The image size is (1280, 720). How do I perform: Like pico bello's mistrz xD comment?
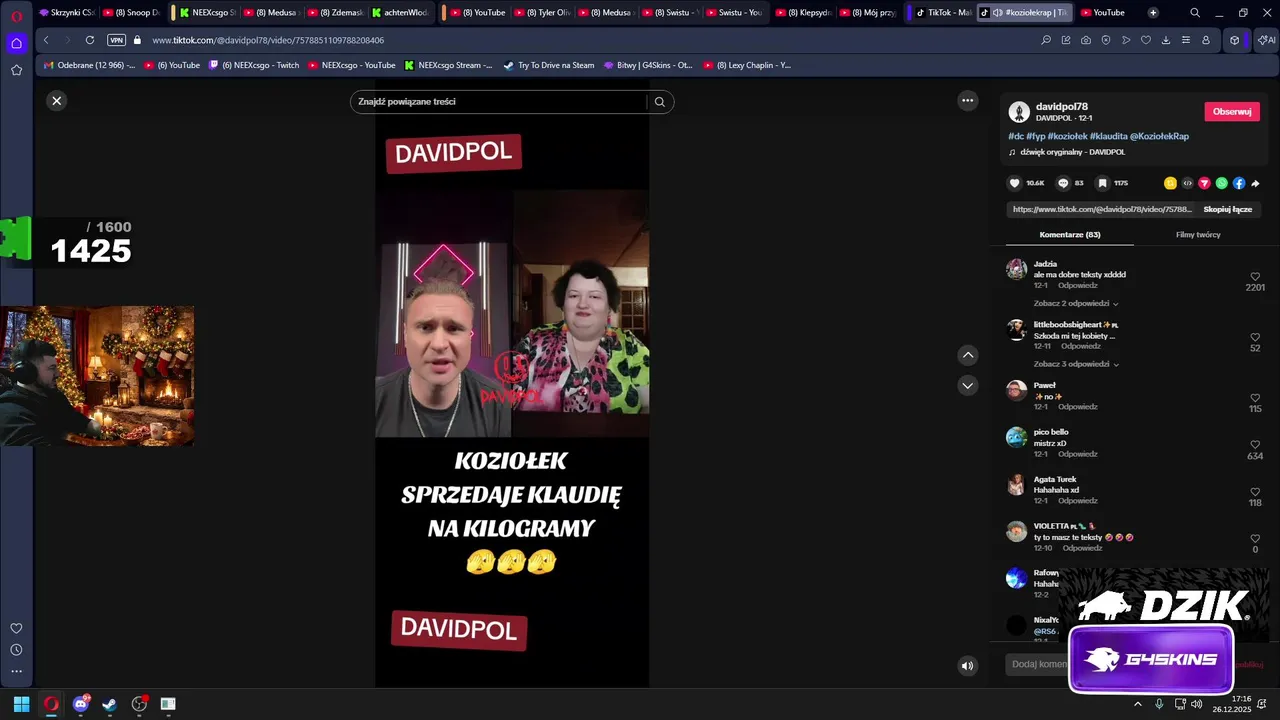point(1255,445)
